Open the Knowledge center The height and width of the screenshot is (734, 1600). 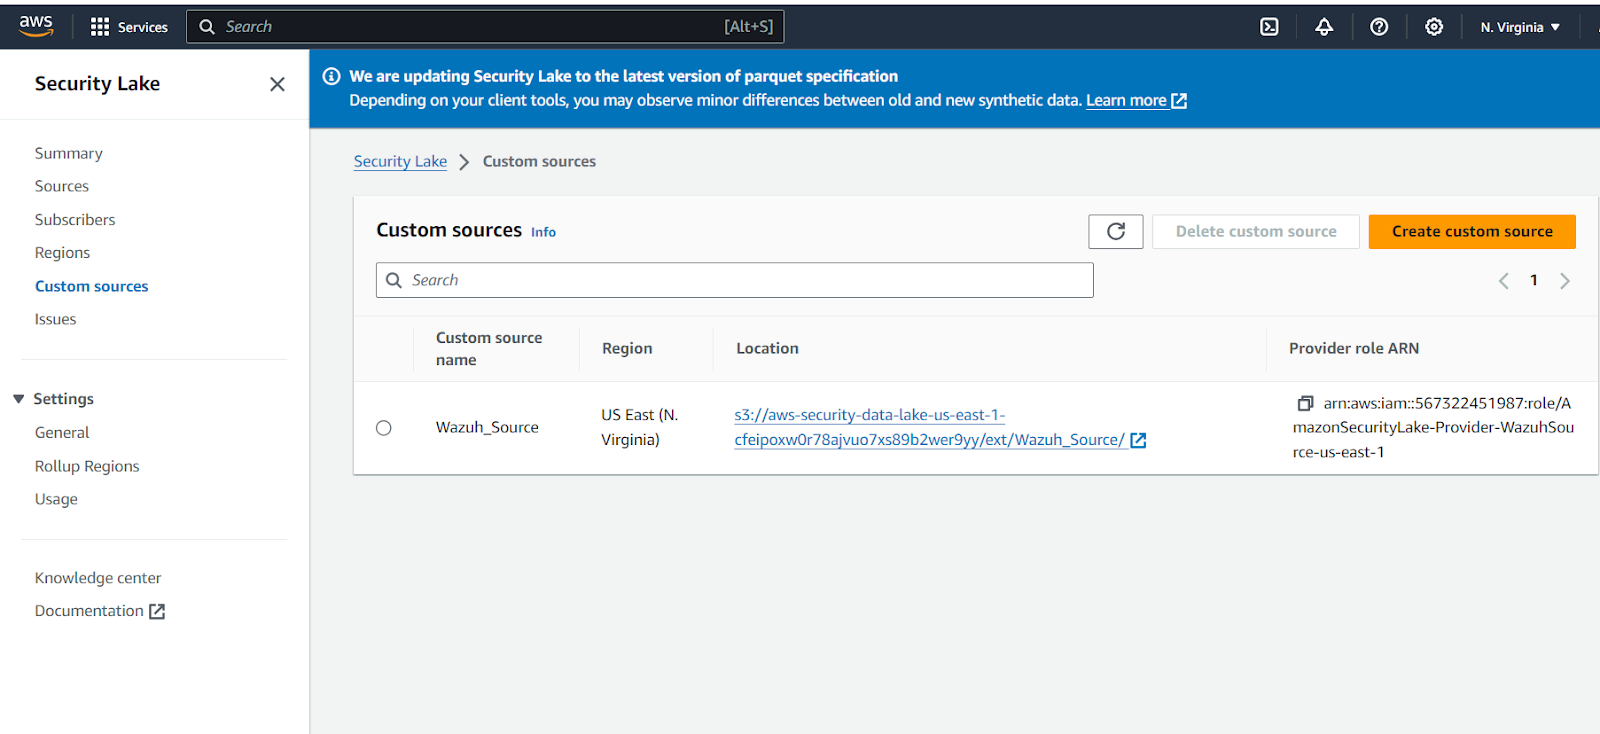[x=98, y=578]
